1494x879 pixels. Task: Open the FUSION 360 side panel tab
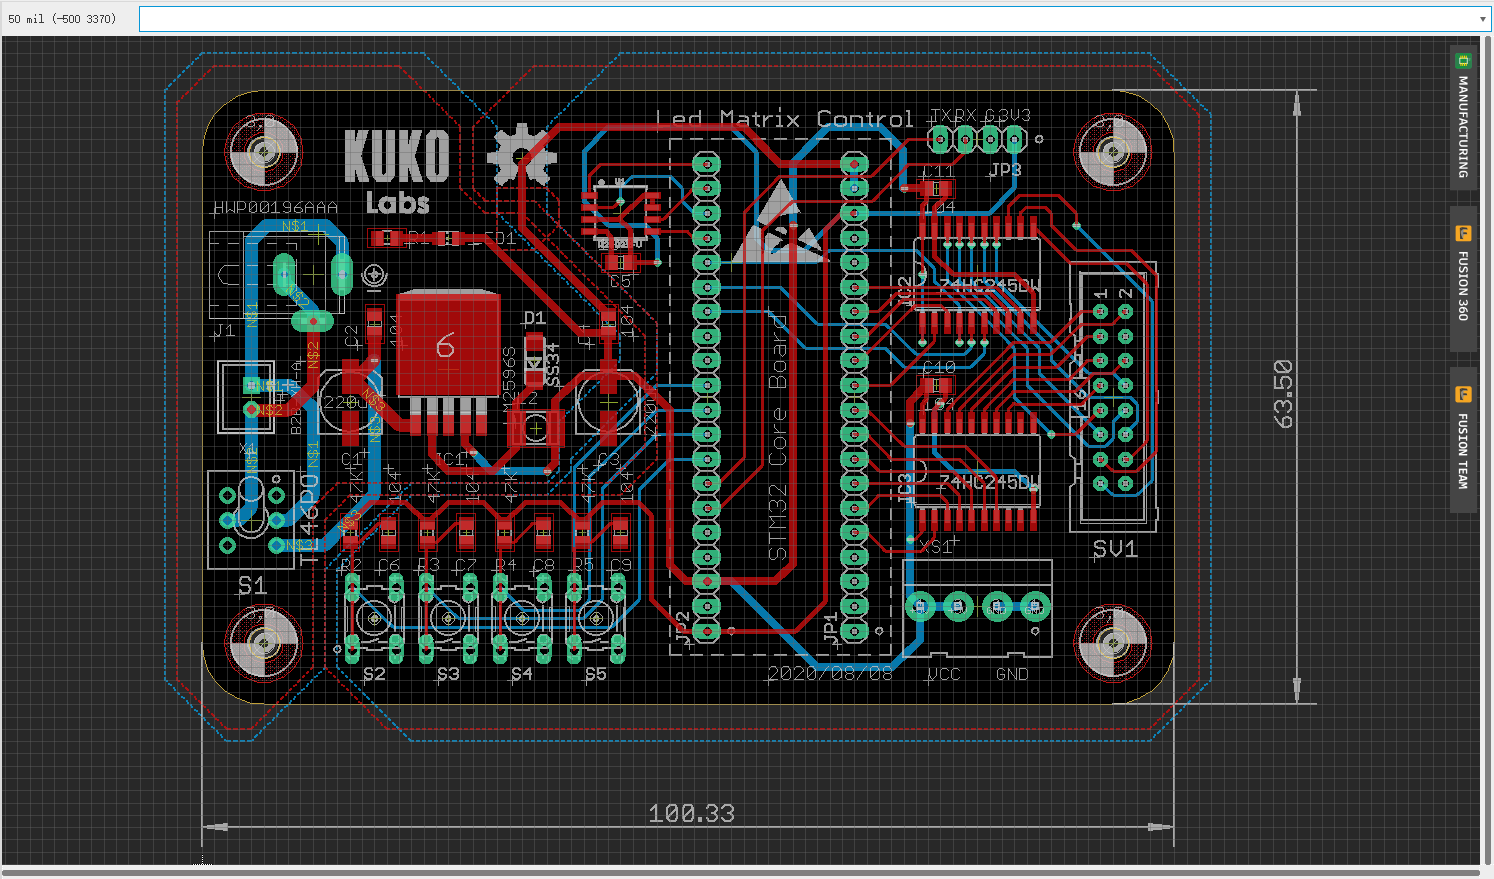click(1463, 278)
